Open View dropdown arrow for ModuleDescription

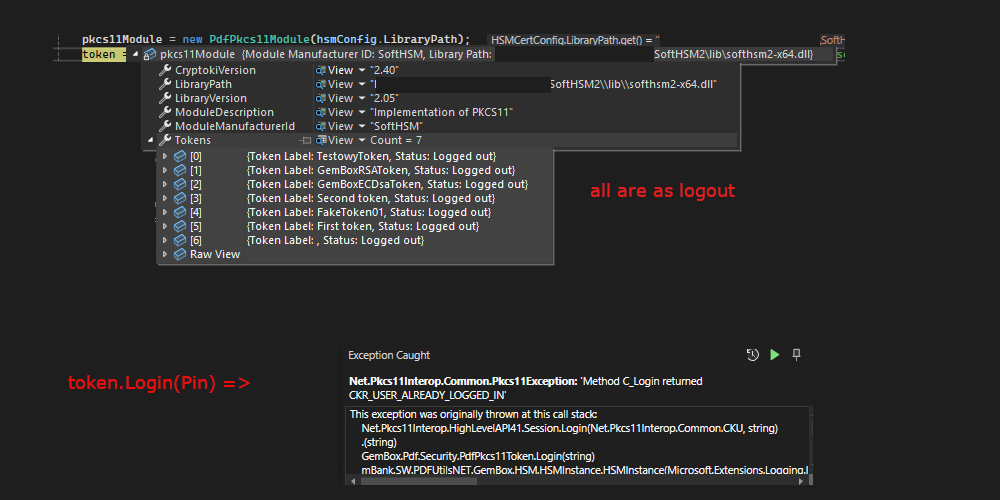point(362,112)
